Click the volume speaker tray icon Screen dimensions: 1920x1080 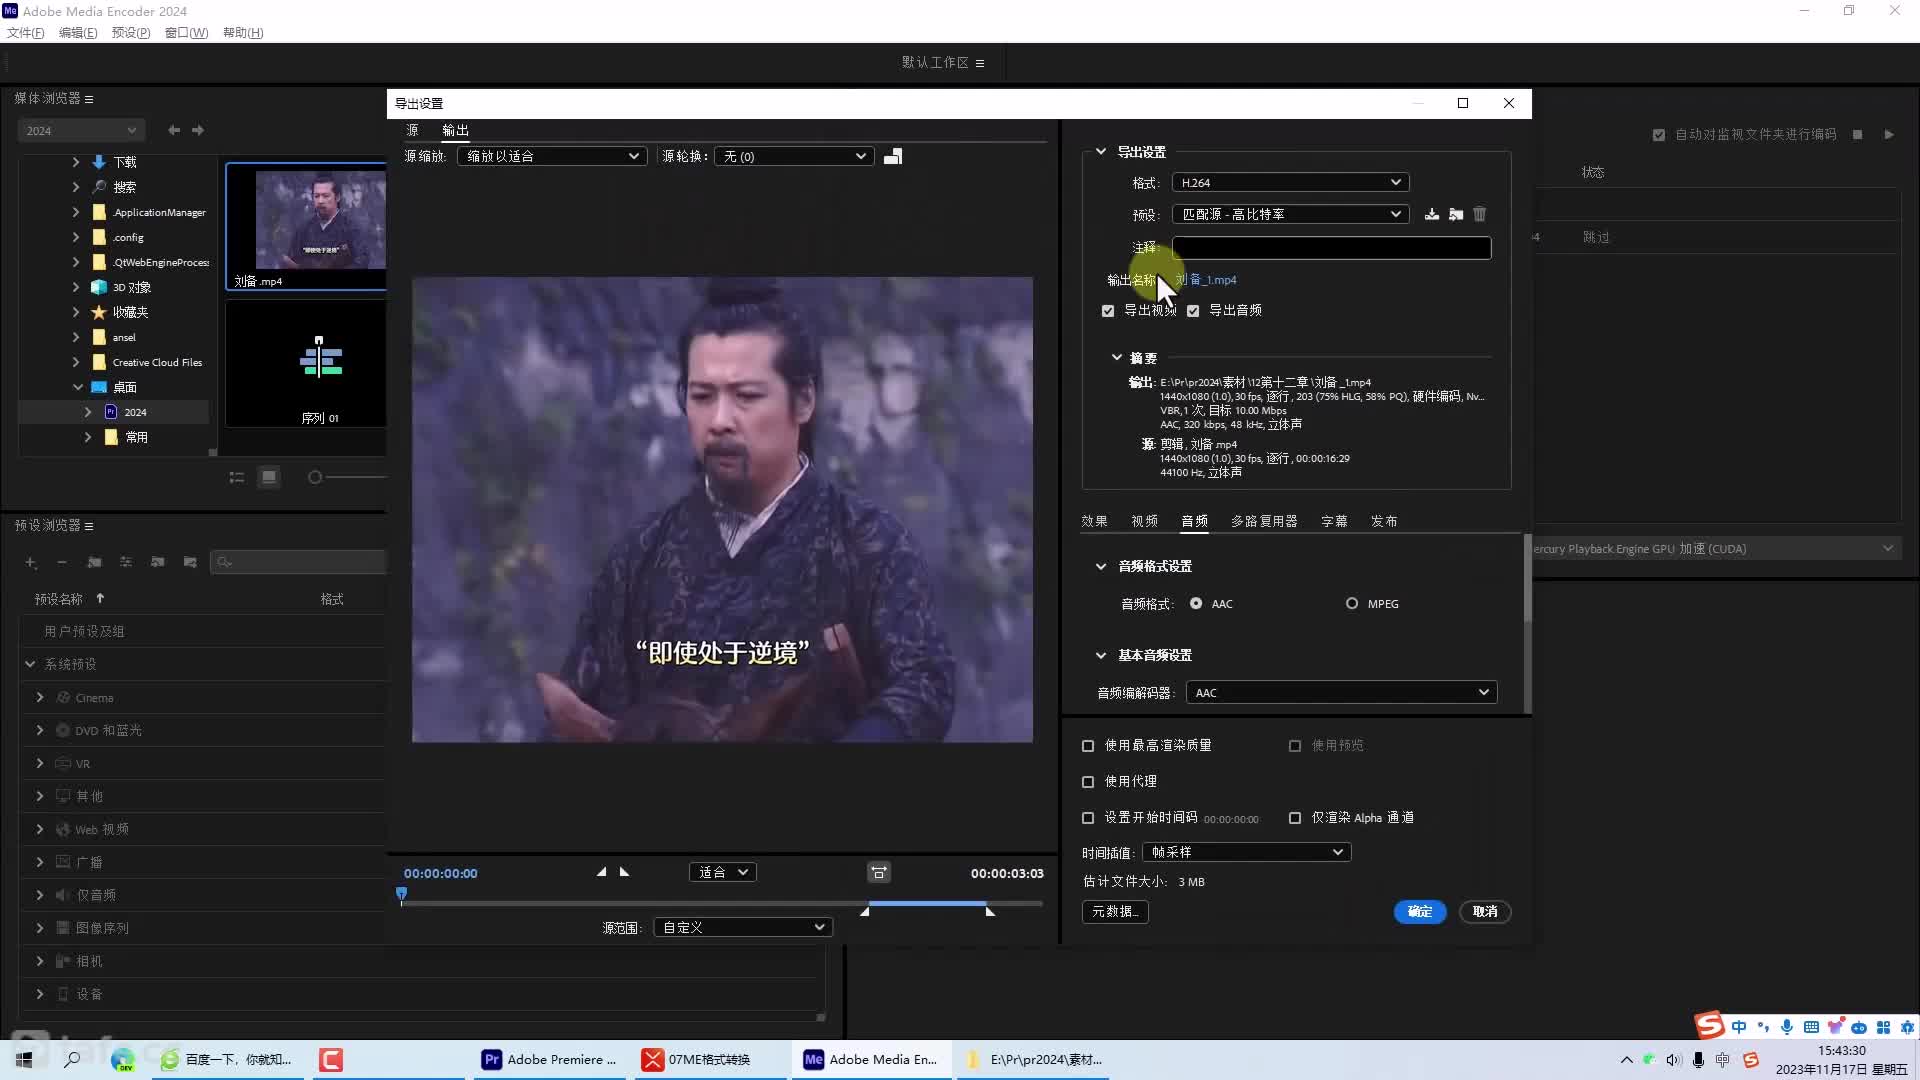(1674, 1060)
